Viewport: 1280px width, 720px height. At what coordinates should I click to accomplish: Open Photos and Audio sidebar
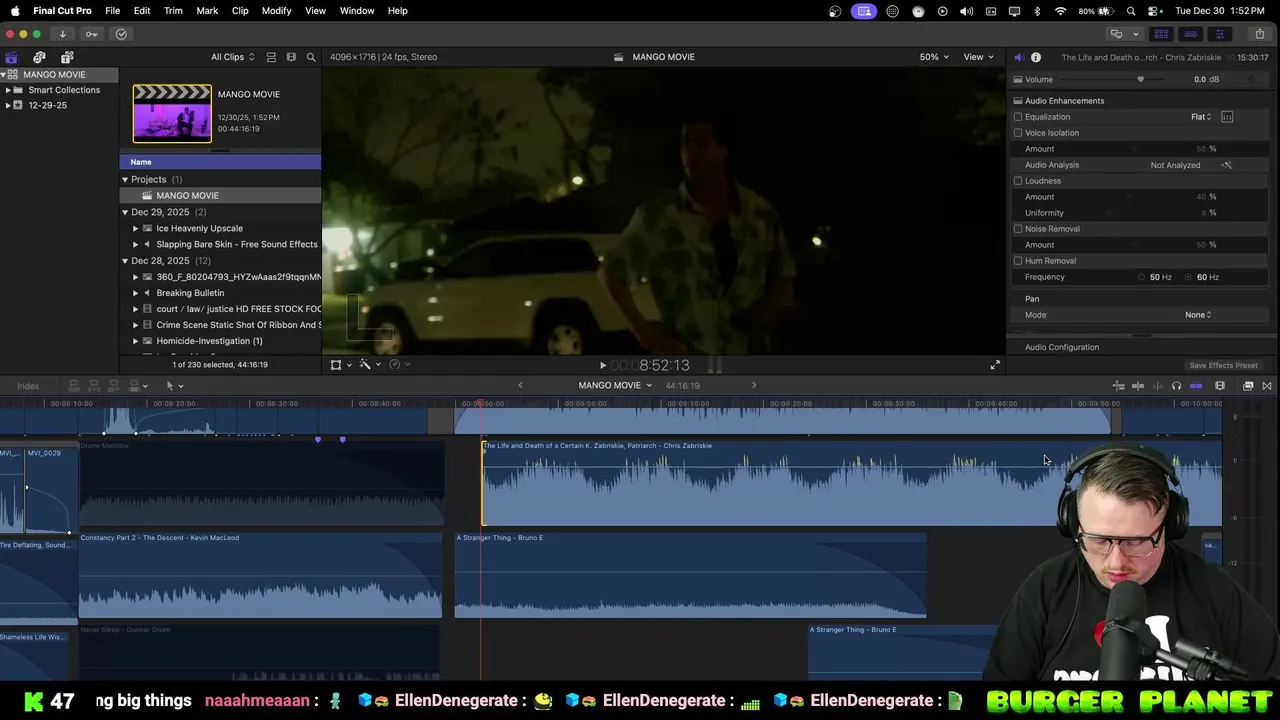tap(39, 57)
